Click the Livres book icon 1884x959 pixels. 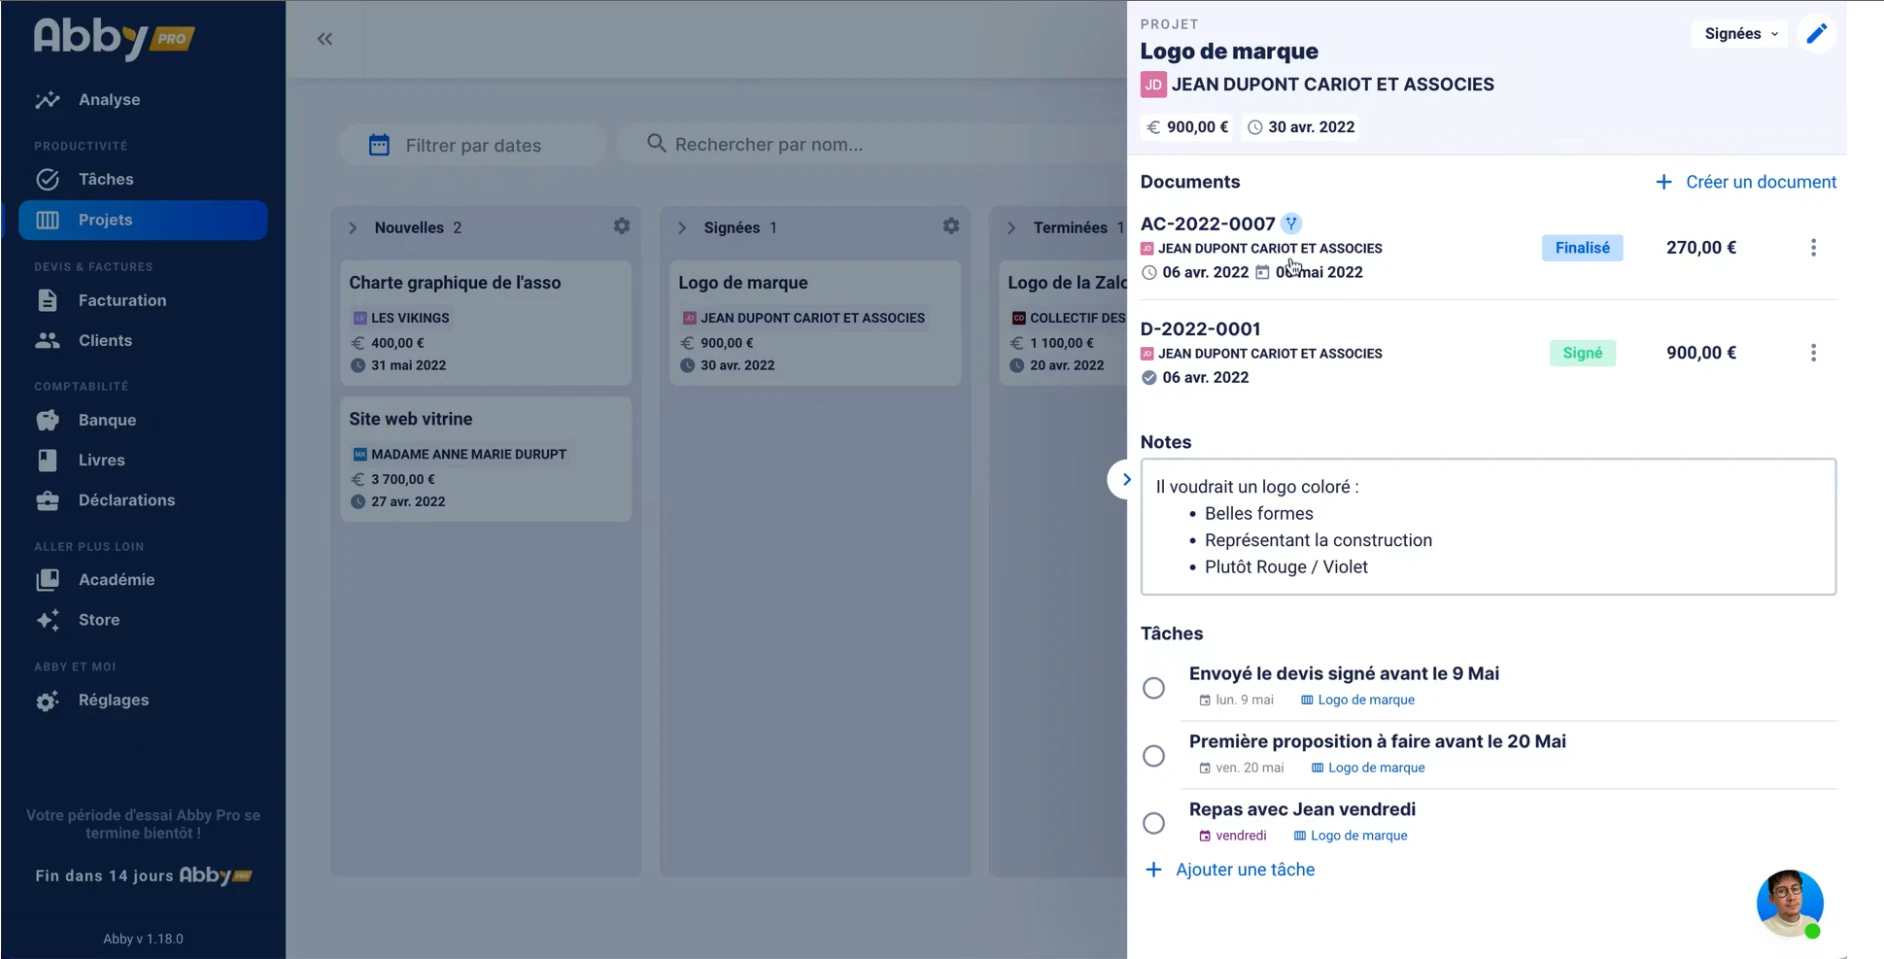click(47, 460)
